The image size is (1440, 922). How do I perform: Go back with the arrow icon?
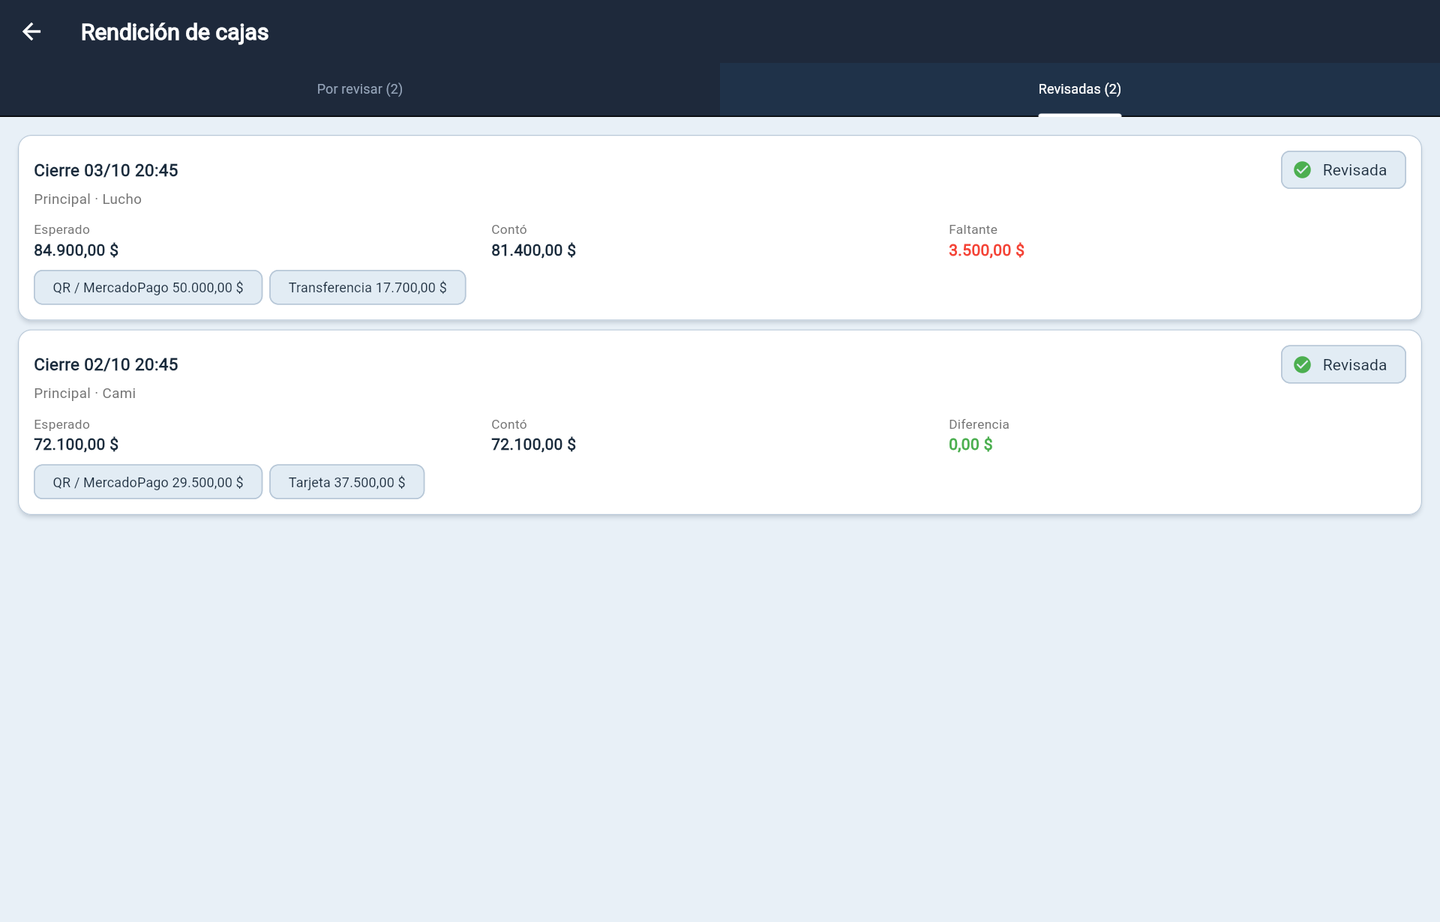[32, 32]
